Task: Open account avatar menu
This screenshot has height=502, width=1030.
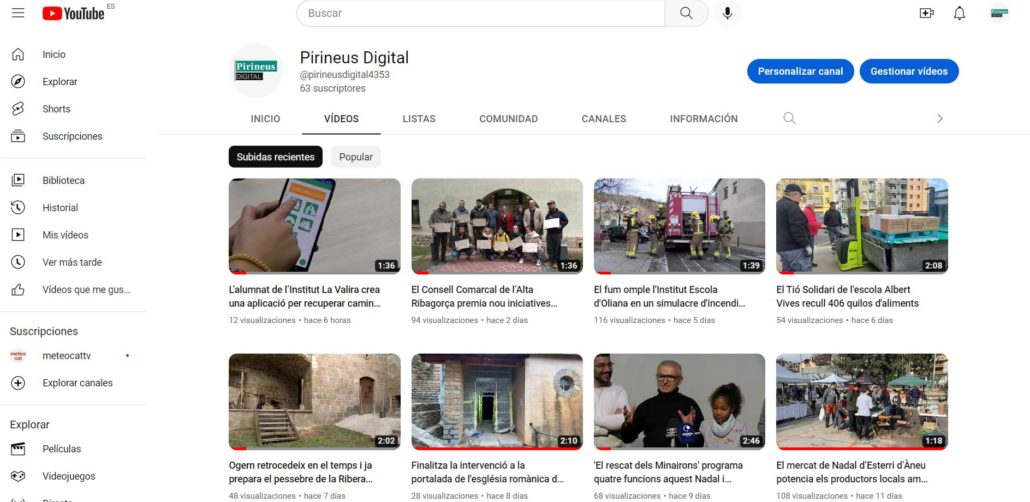Action: [x=998, y=13]
